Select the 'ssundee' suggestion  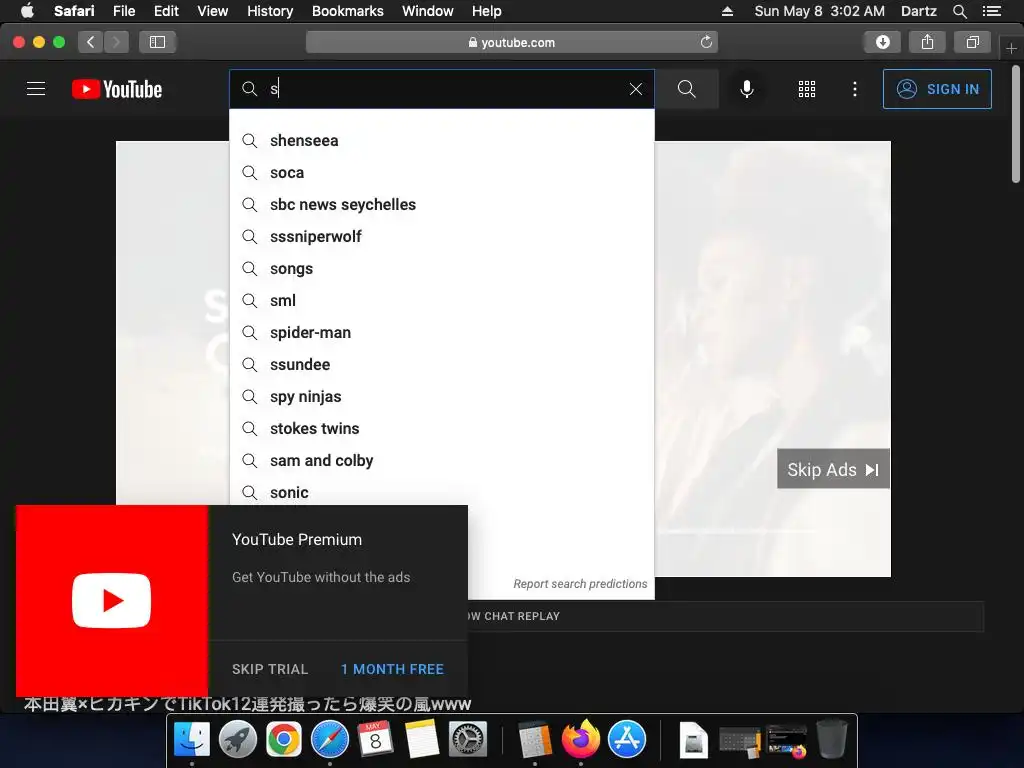[441, 364]
